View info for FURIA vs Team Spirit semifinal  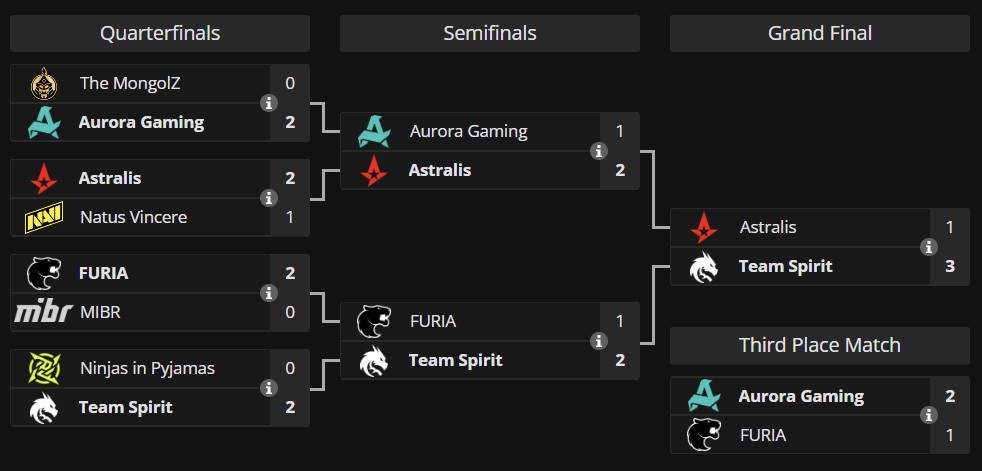(599, 341)
